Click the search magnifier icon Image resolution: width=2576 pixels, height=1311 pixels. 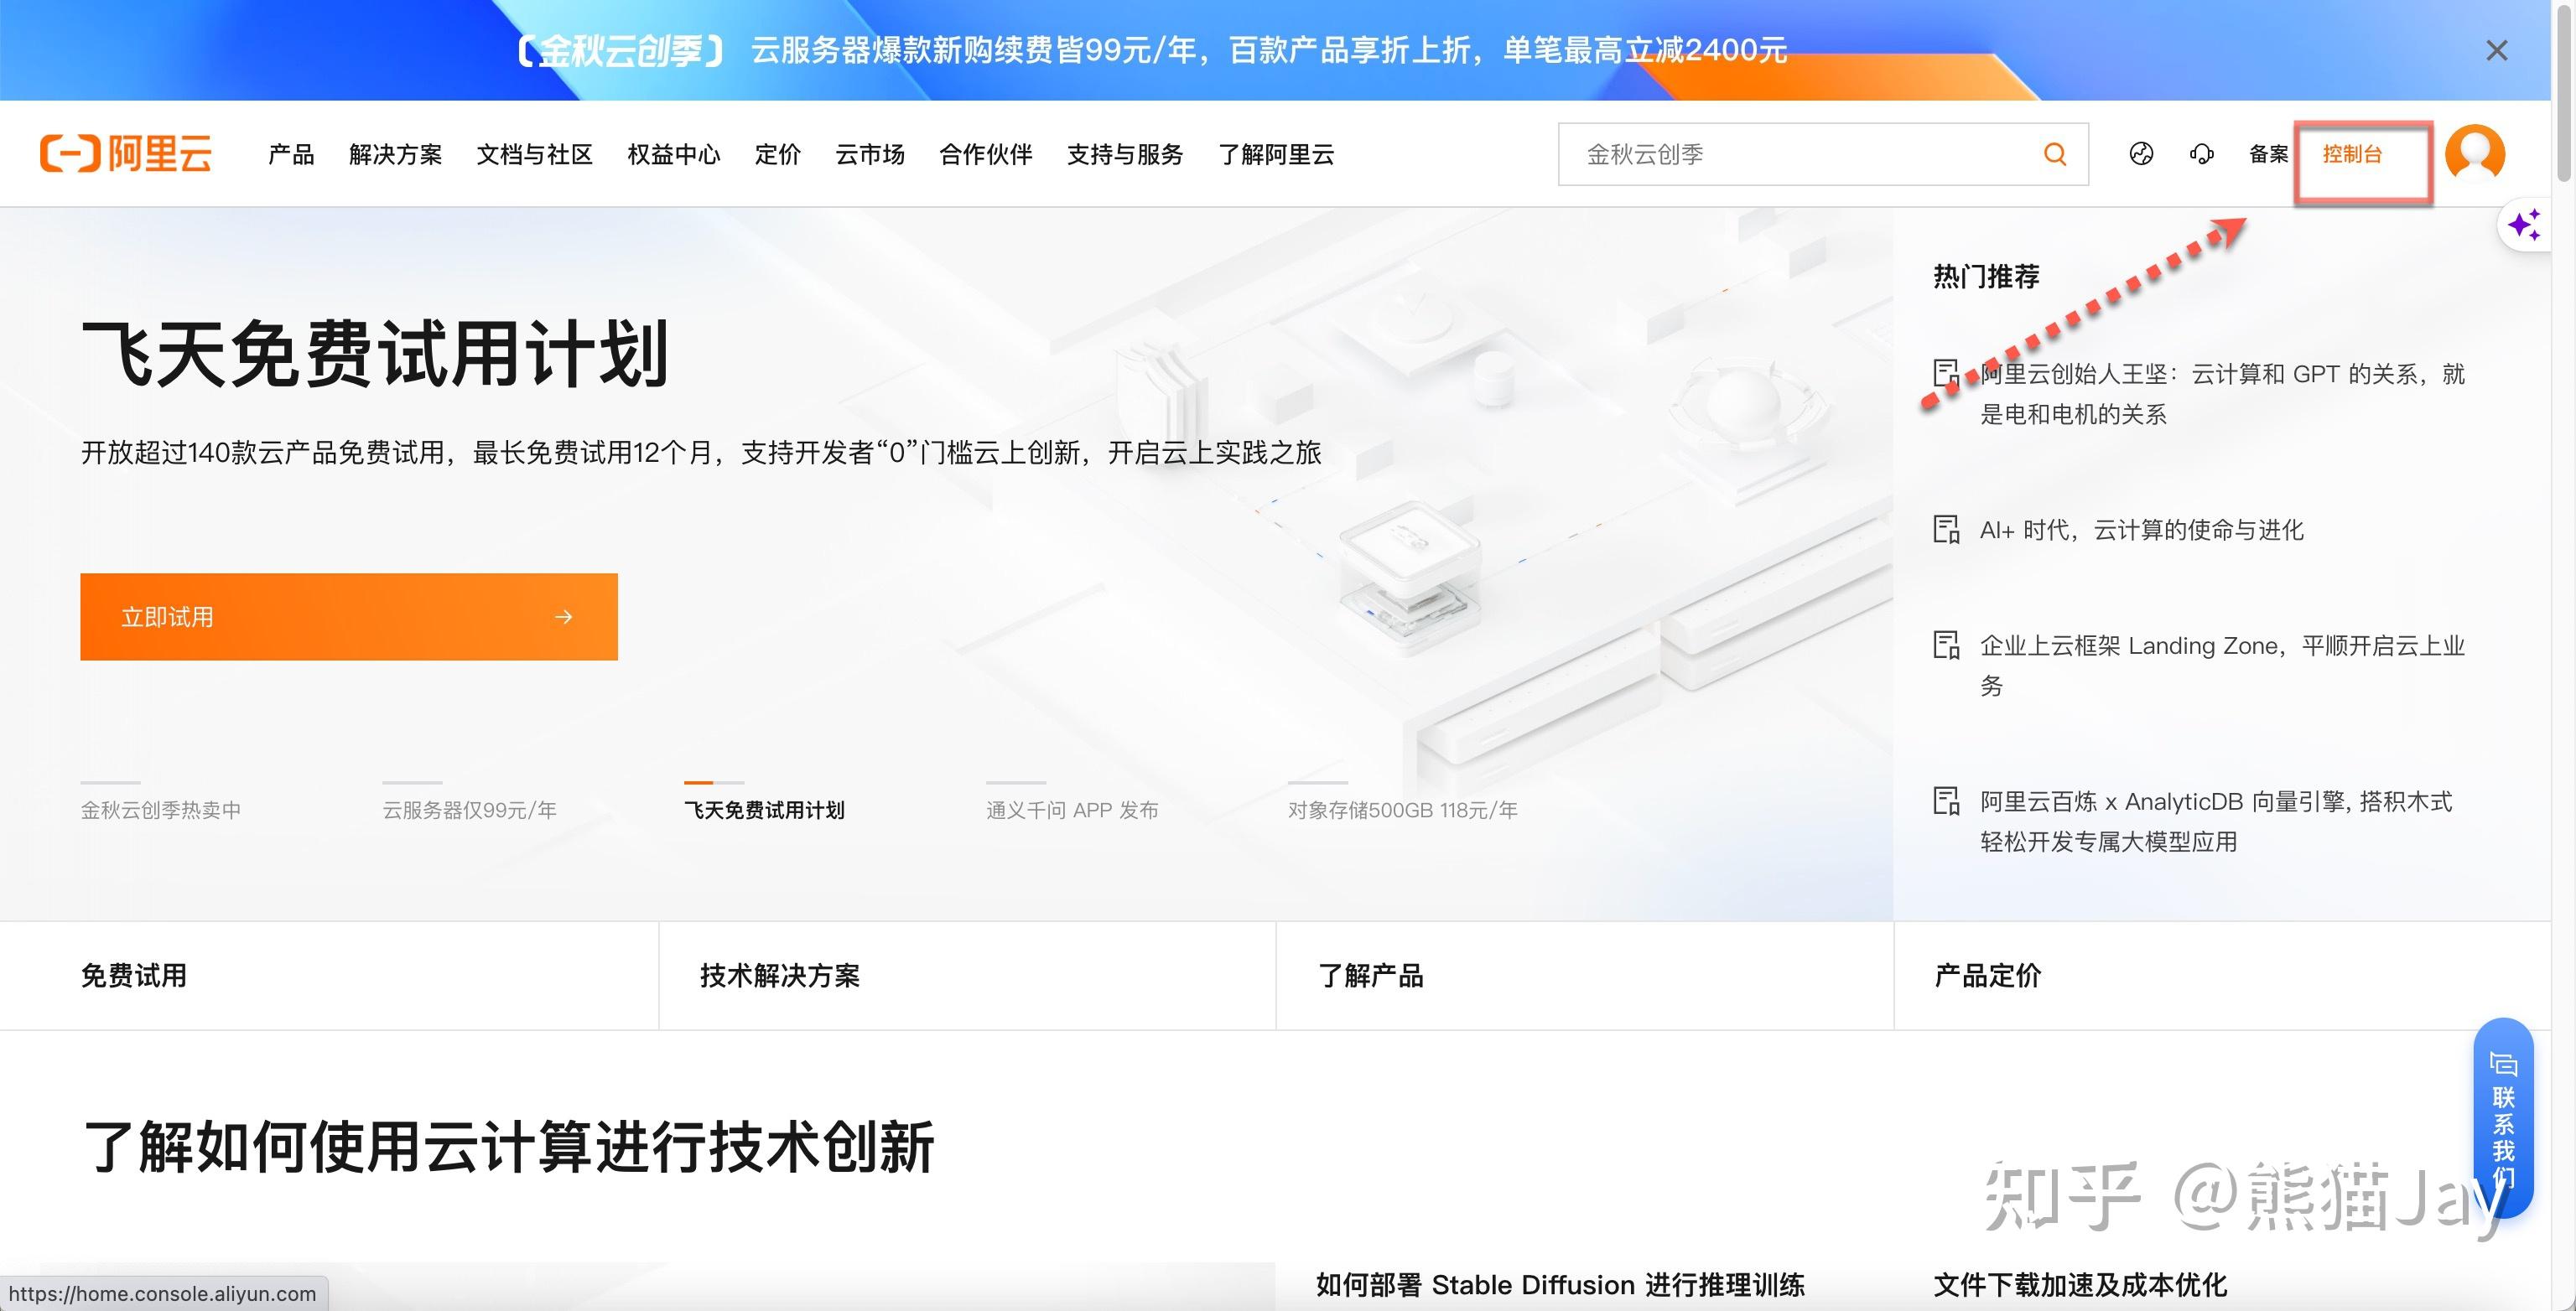(2055, 154)
